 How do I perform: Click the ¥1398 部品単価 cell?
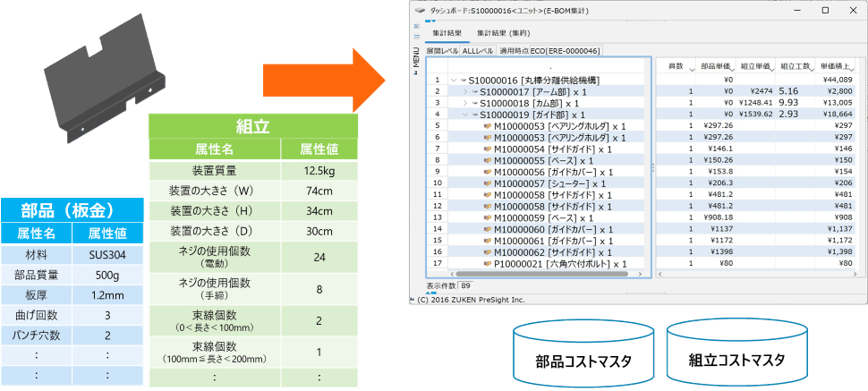pos(715,252)
